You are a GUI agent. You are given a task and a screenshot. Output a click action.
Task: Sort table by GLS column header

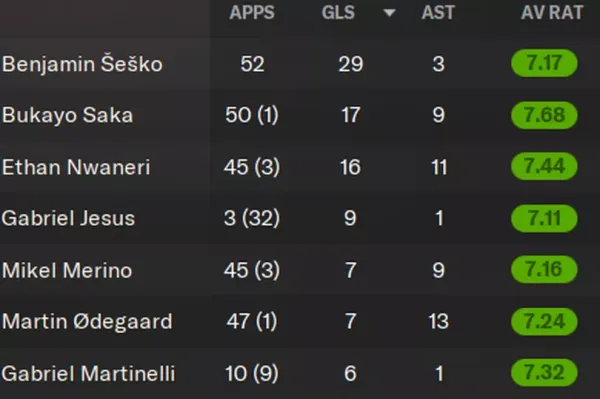click(338, 13)
